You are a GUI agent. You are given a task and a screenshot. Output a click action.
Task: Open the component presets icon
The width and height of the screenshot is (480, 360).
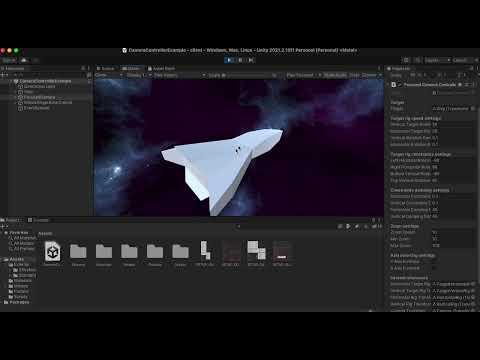(467, 85)
